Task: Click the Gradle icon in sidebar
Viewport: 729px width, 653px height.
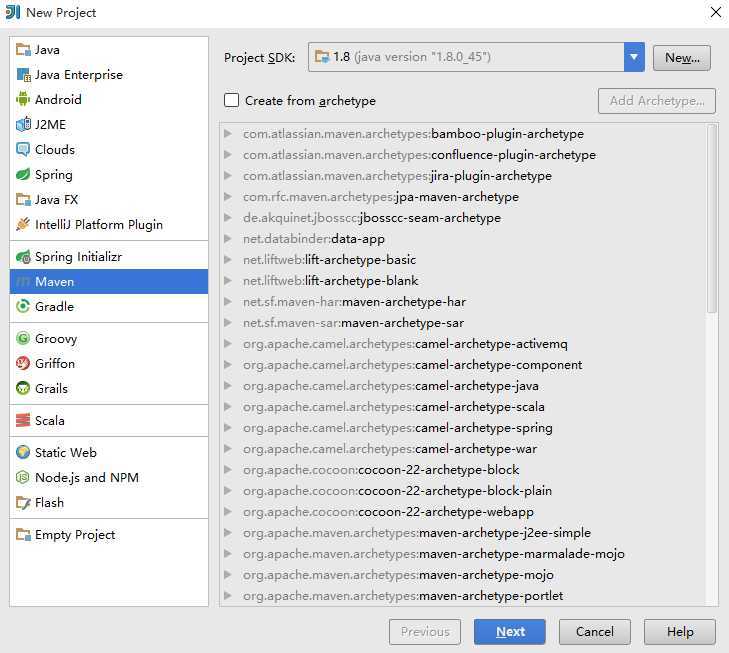Action: [24, 307]
